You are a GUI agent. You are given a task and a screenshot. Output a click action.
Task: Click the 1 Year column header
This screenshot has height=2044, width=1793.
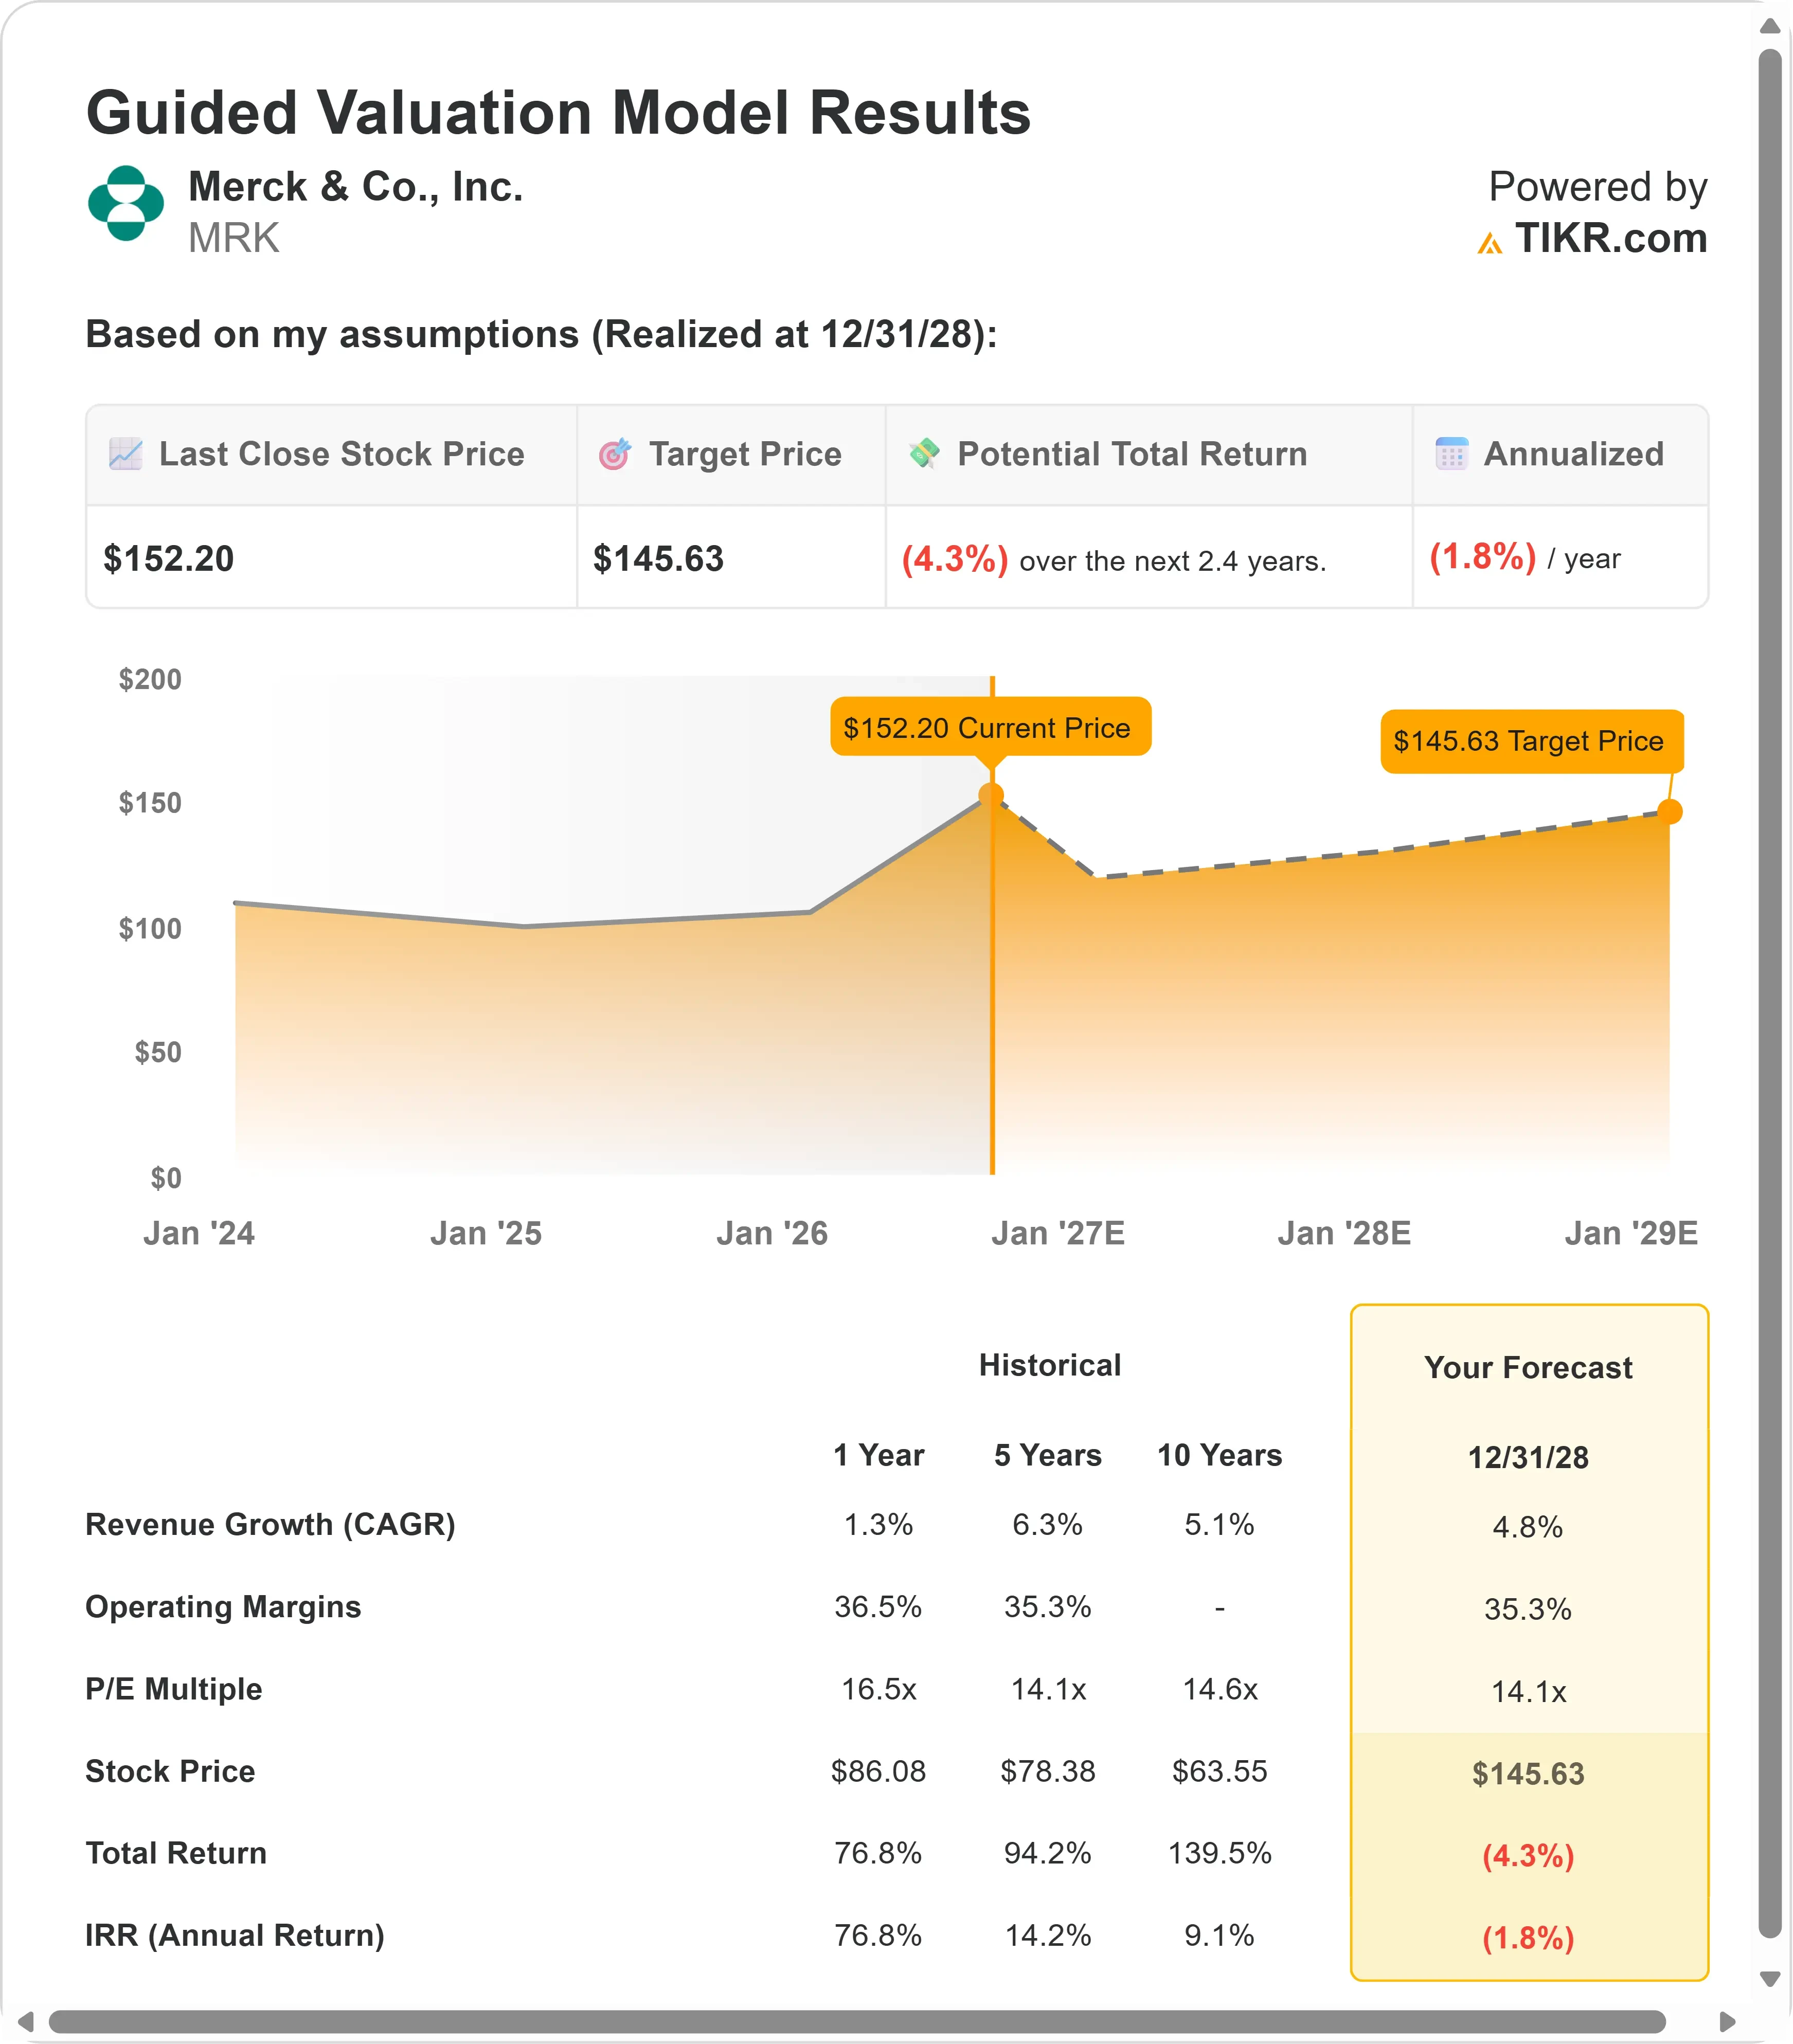click(879, 1455)
